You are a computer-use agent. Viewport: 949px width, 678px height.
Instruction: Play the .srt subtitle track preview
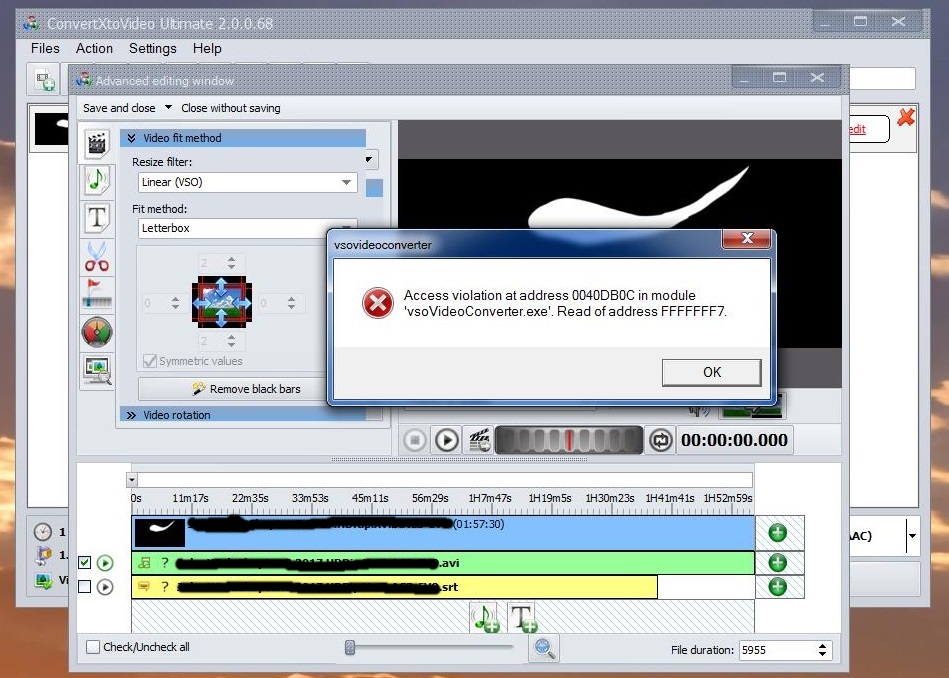coord(105,587)
